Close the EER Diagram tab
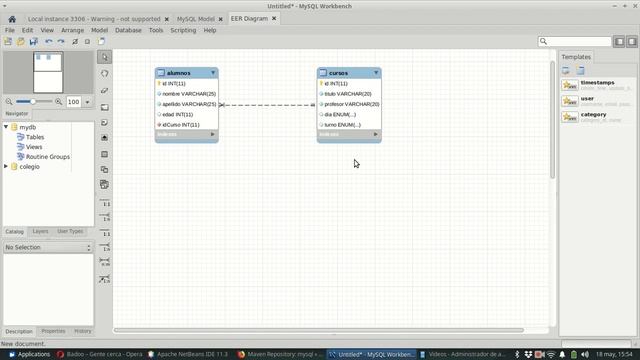 pyautogui.click(x=274, y=18)
